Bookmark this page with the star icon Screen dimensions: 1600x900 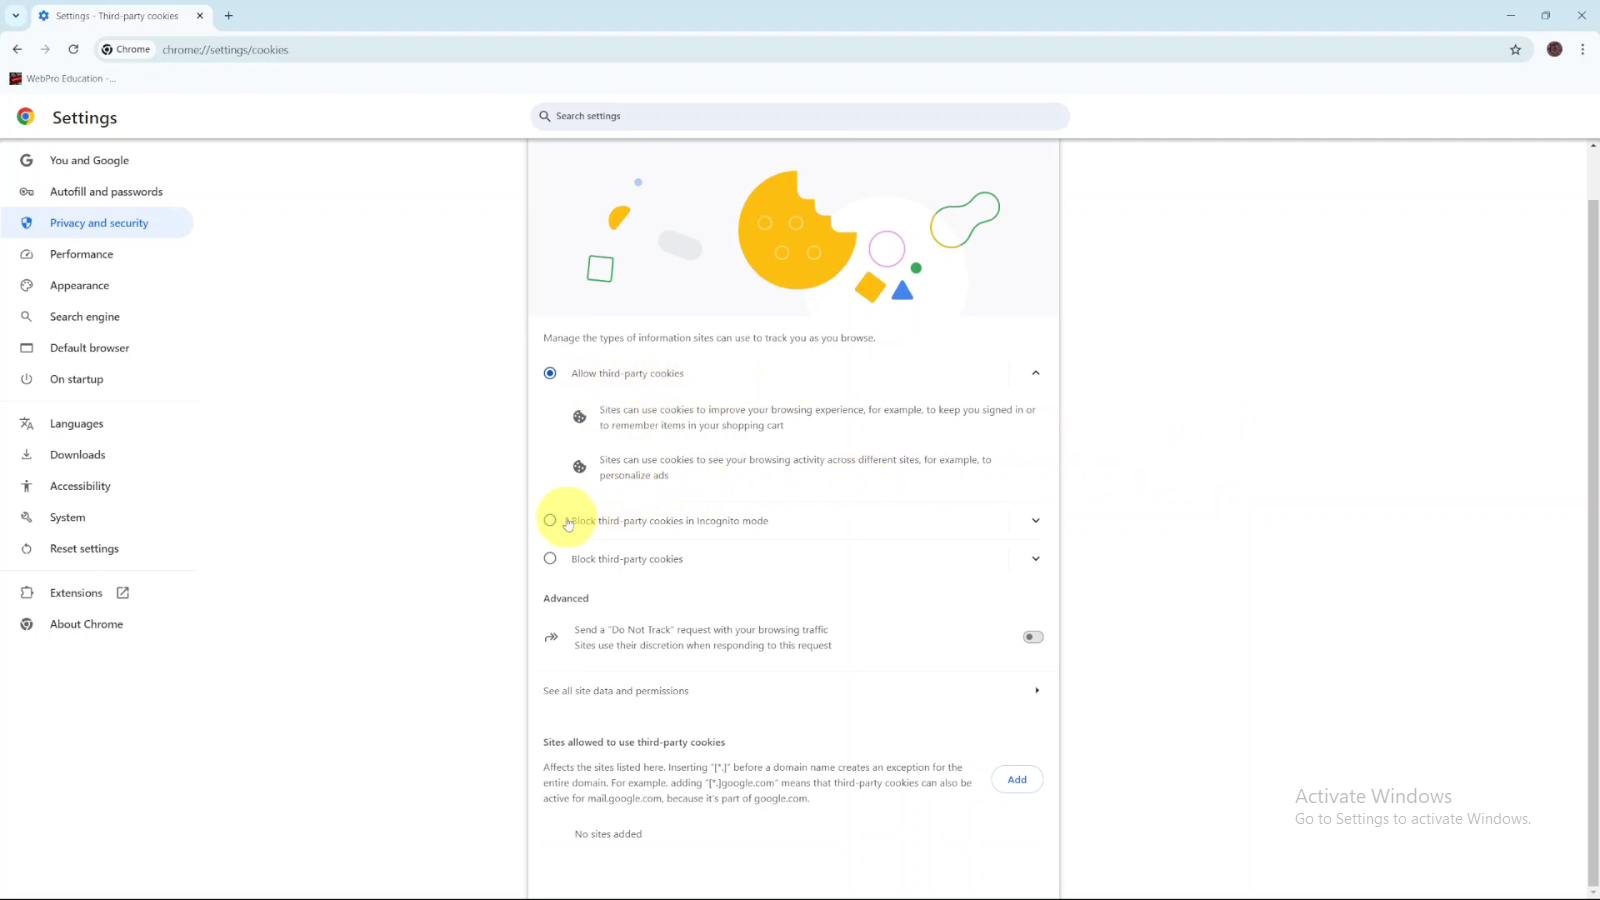click(x=1515, y=49)
